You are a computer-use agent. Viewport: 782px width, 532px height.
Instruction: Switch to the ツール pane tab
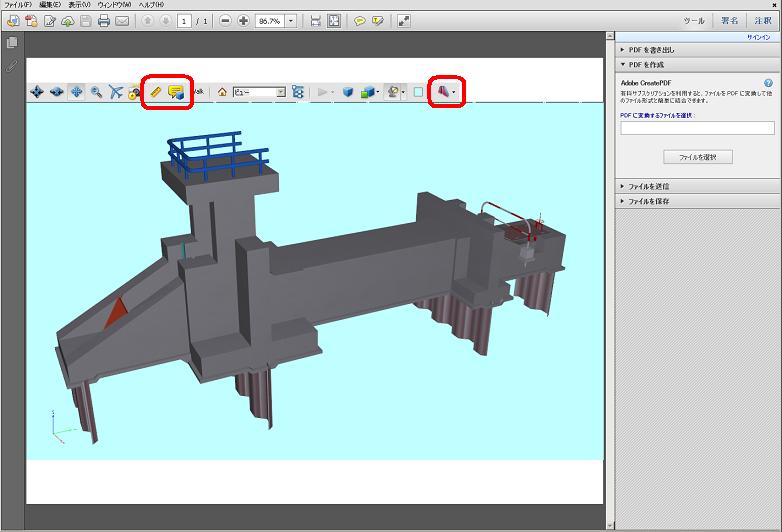click(694, 21)
